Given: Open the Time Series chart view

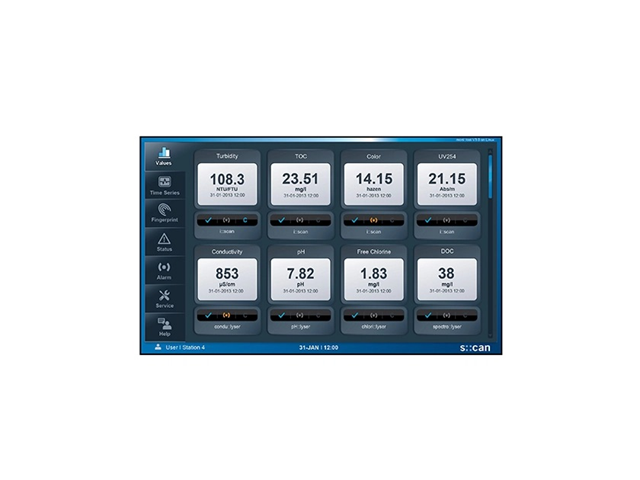Looking at the screenshot, I should (163, 185).
